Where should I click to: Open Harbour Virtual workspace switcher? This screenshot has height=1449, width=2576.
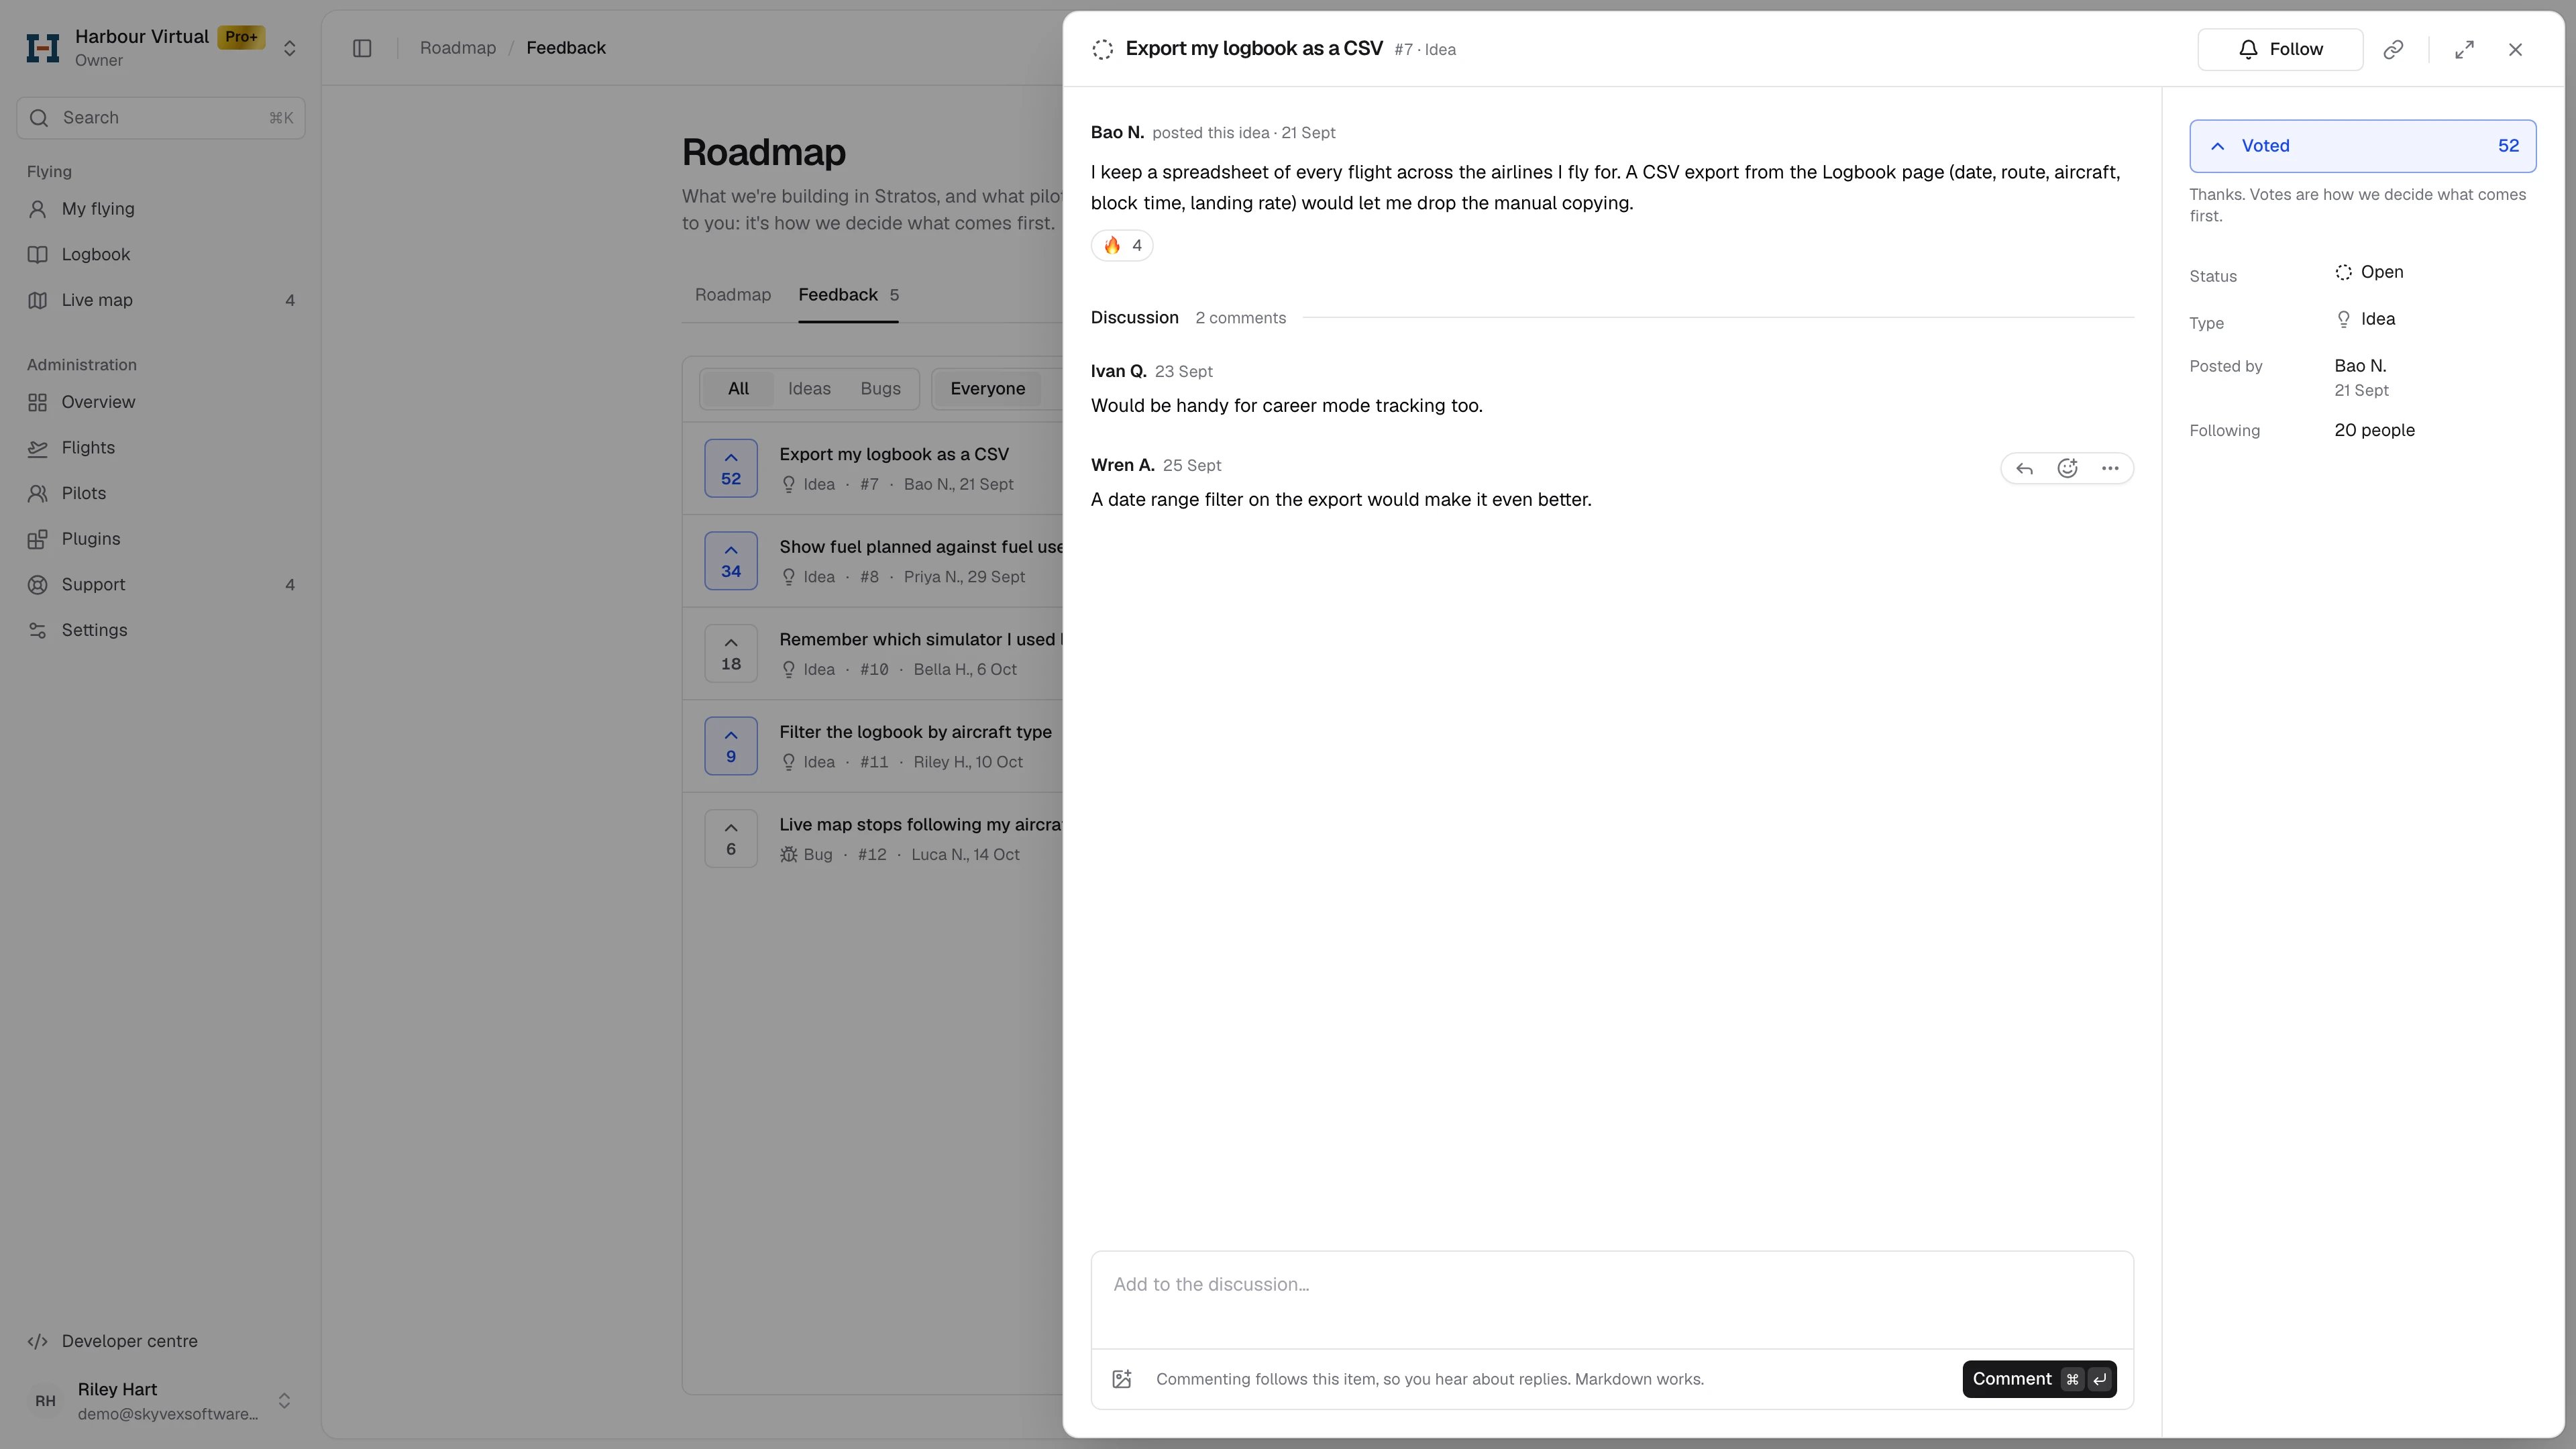point(161,48)
